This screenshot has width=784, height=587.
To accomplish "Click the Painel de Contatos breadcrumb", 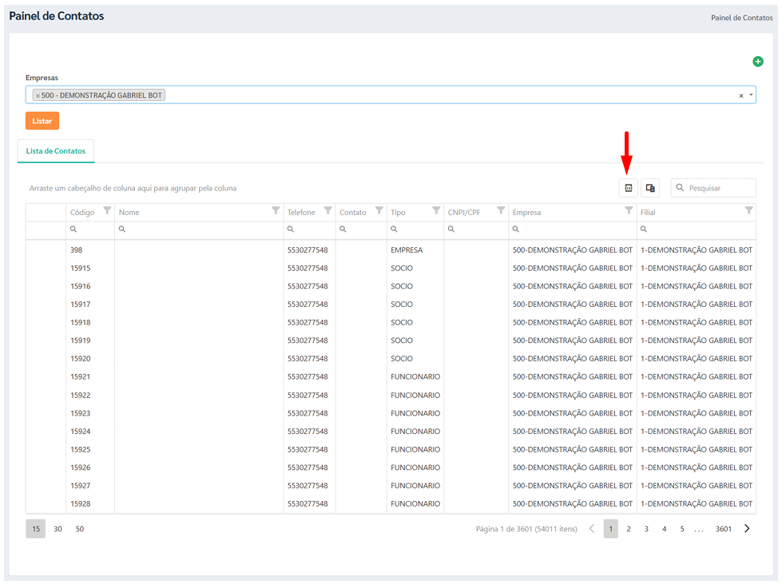I will pyautogui.click(x=742, y=18).
